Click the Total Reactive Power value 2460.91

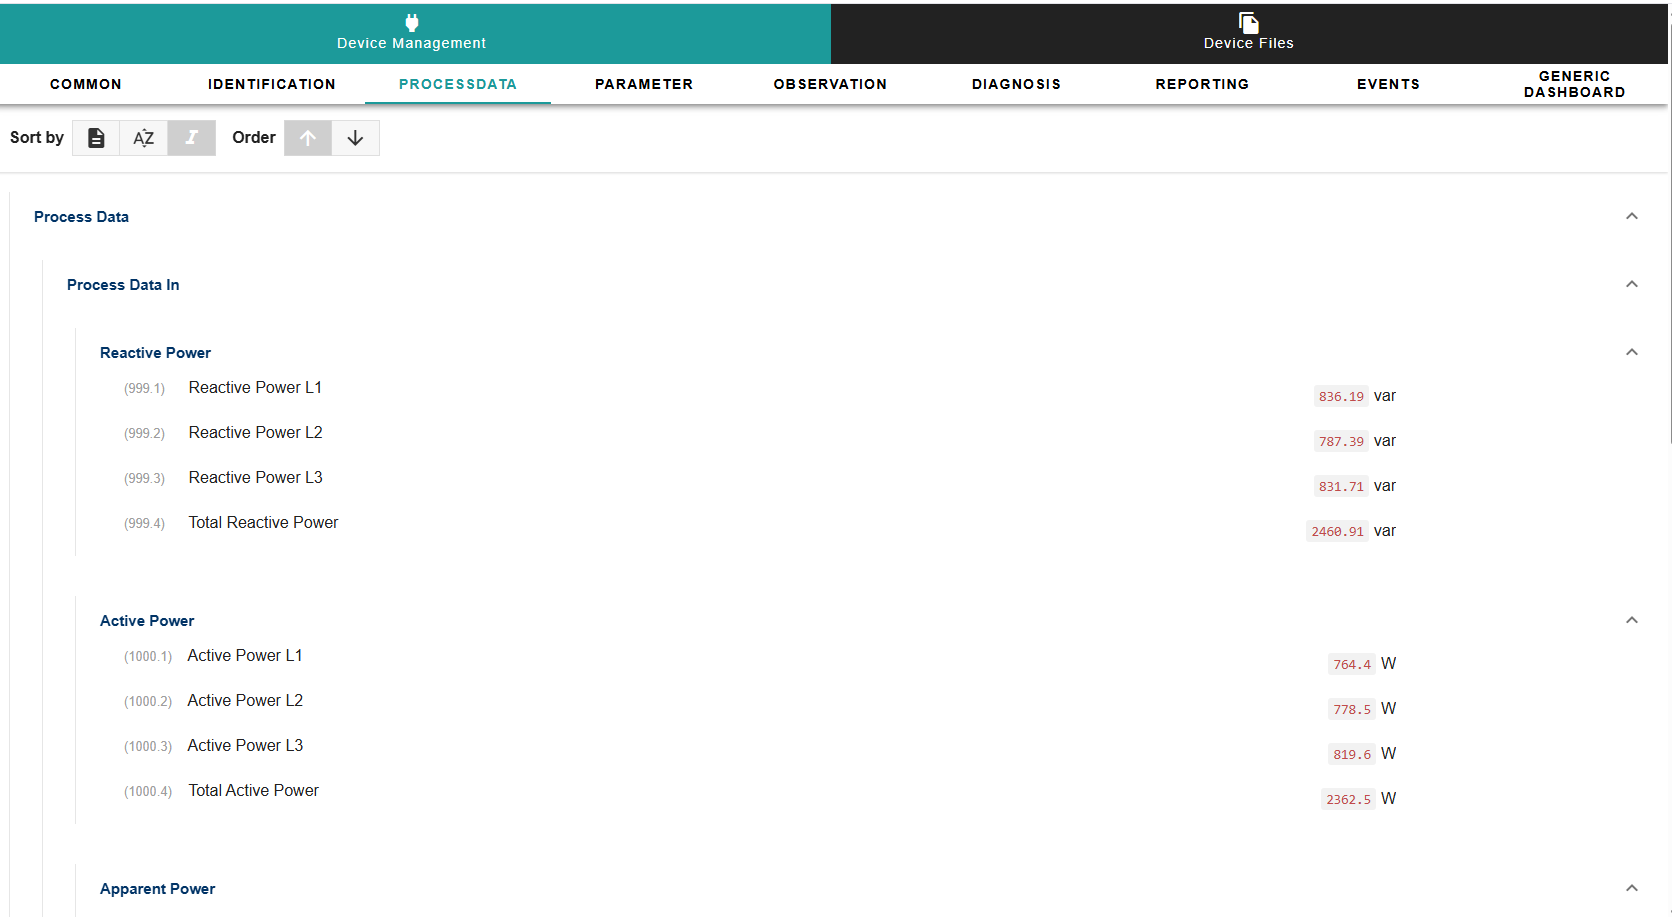(x=1337, y=531)
